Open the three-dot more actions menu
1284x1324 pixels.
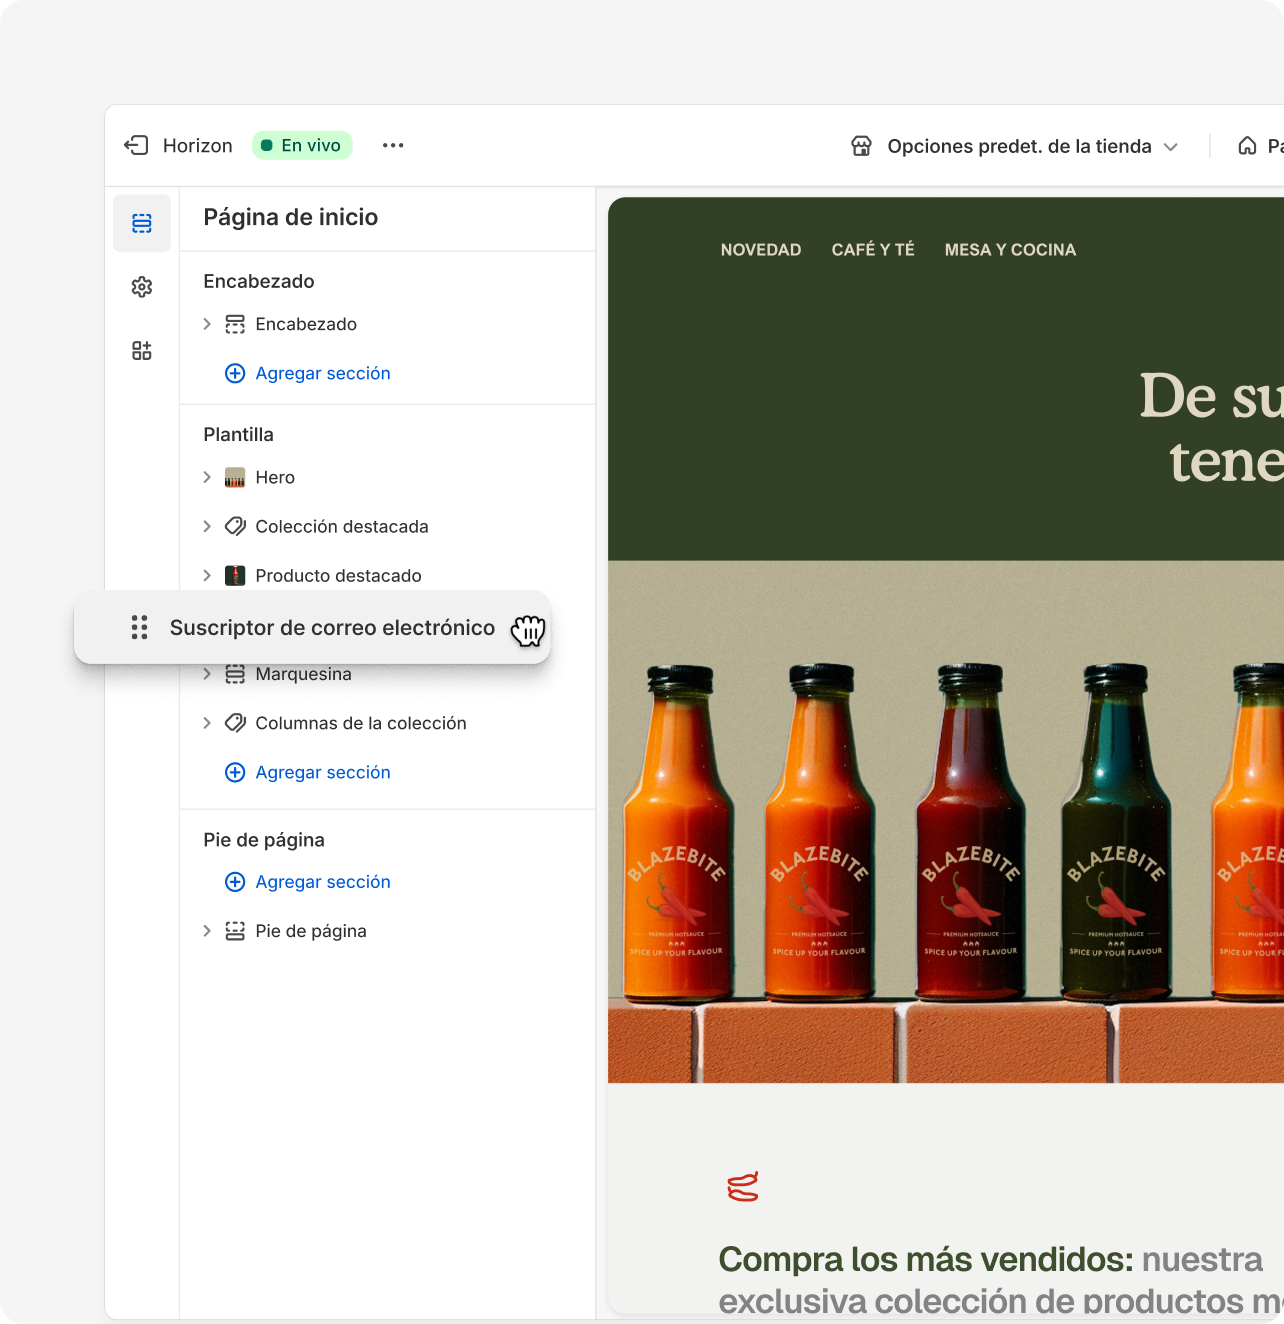pyautogui.click(x=393, y=145)
